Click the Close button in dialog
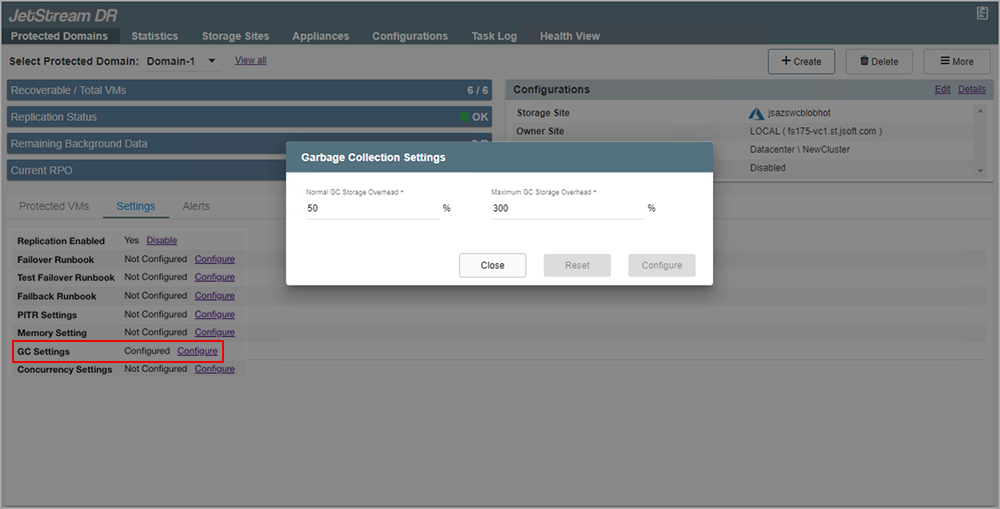 pyautogui.click(x=492, y=265)
